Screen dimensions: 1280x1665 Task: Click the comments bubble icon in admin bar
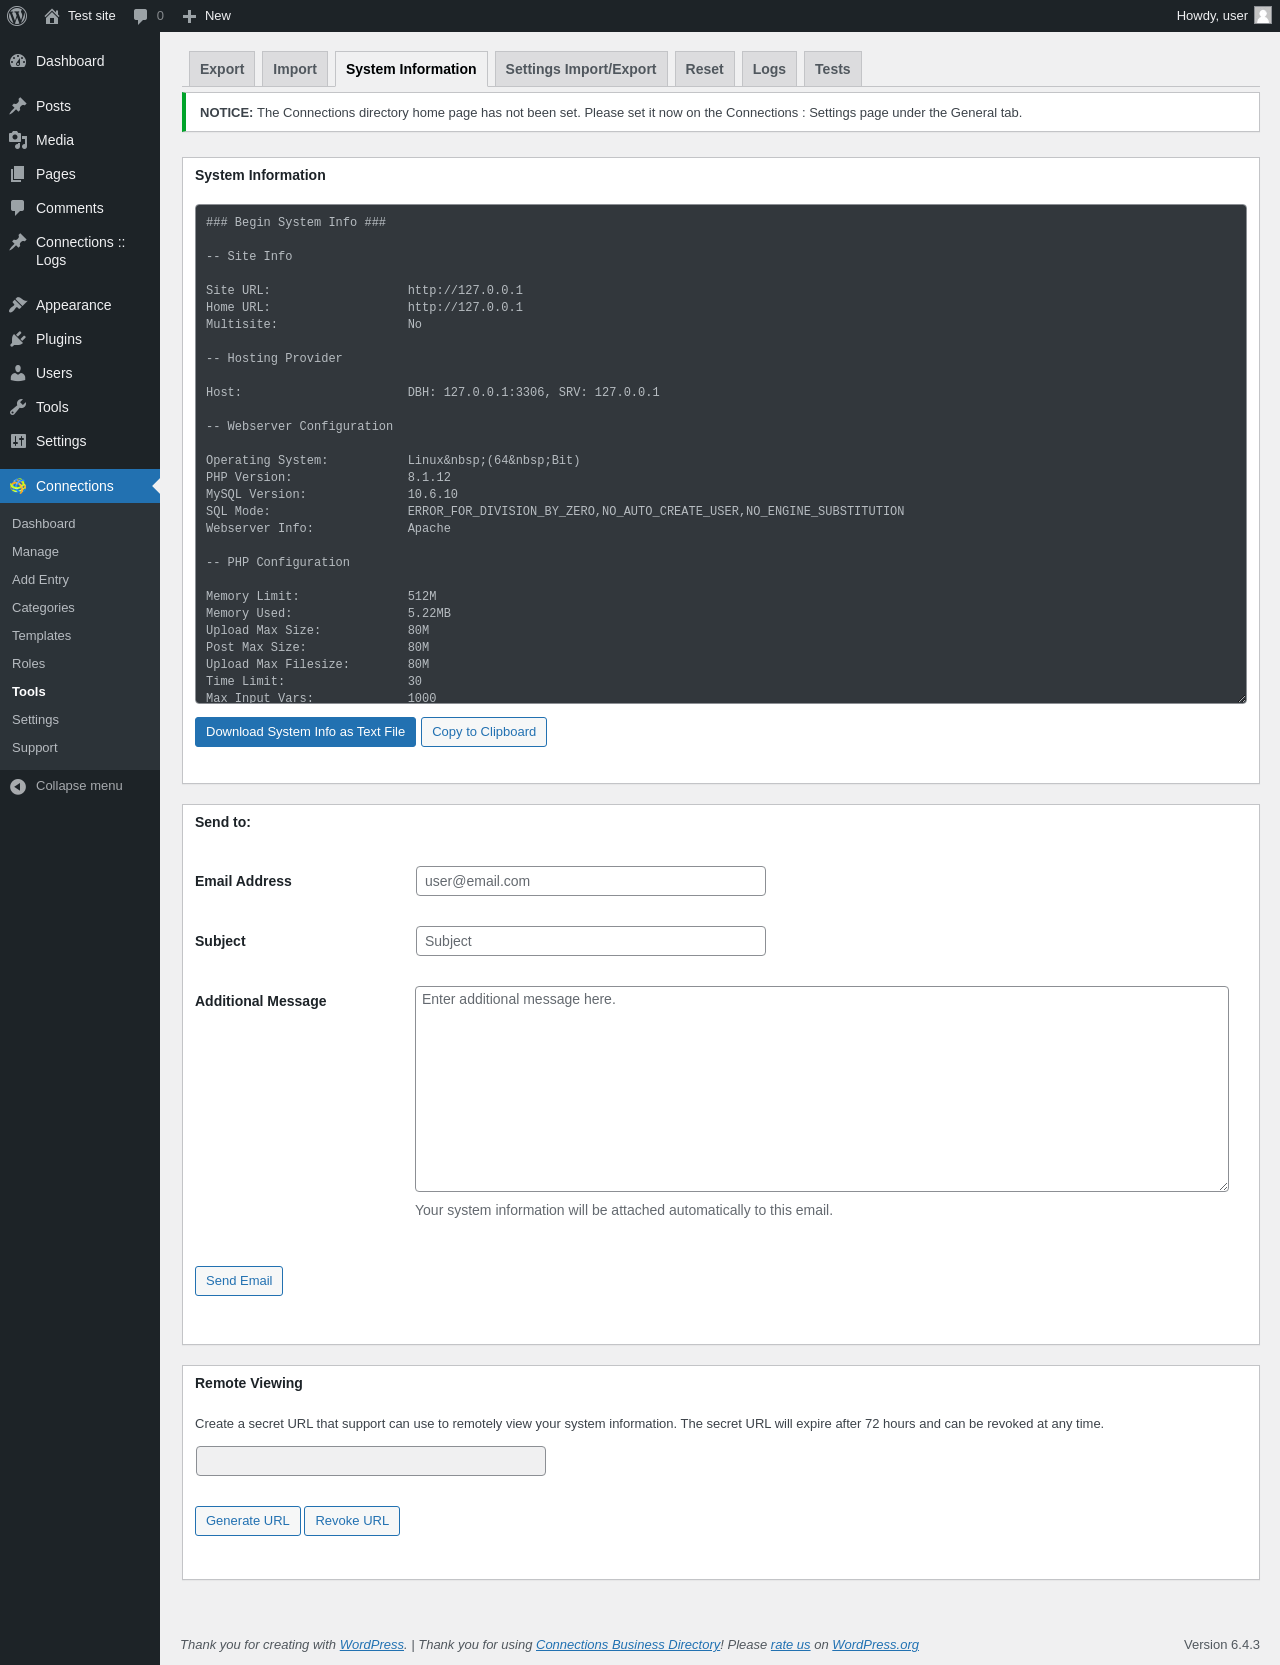click(140, 16)
